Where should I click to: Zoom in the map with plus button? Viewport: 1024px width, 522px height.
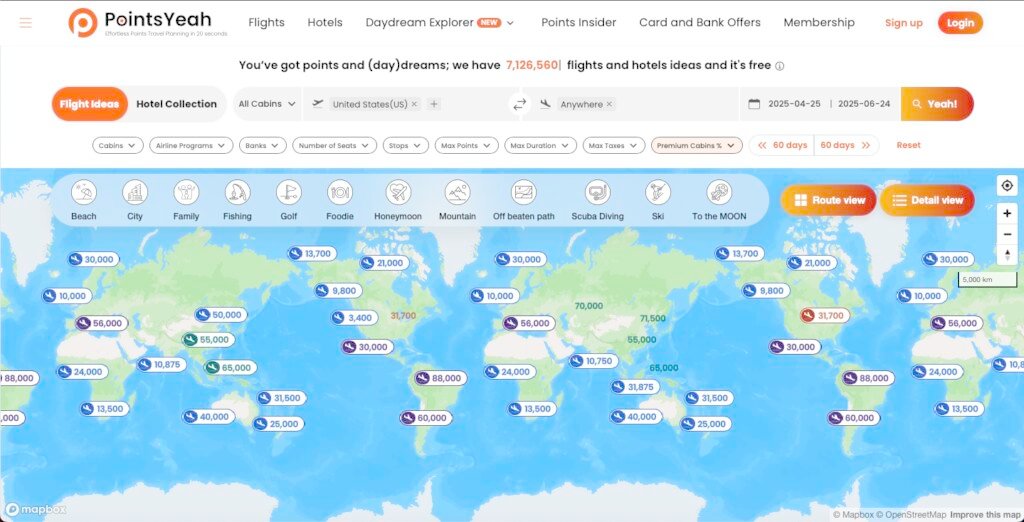(x=1006, y=214)
